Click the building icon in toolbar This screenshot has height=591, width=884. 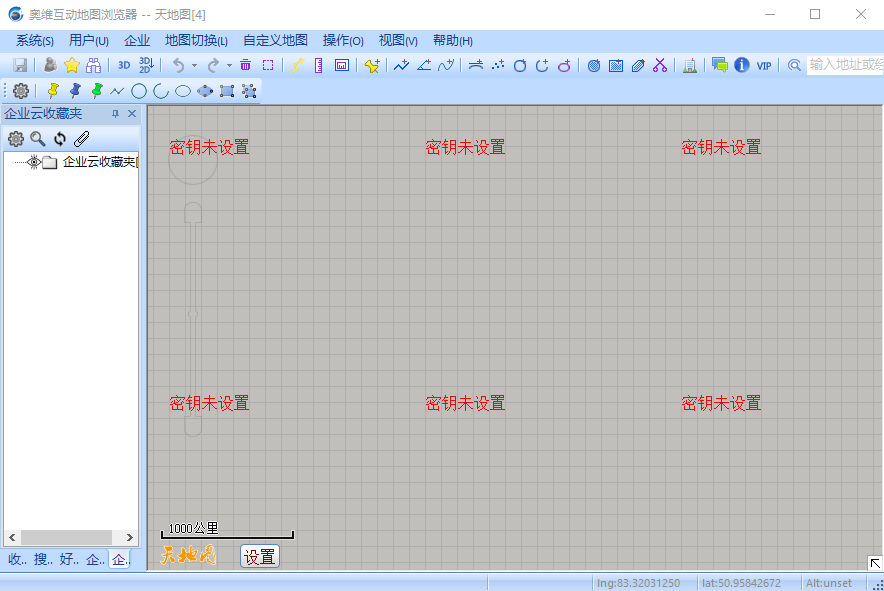689,65
